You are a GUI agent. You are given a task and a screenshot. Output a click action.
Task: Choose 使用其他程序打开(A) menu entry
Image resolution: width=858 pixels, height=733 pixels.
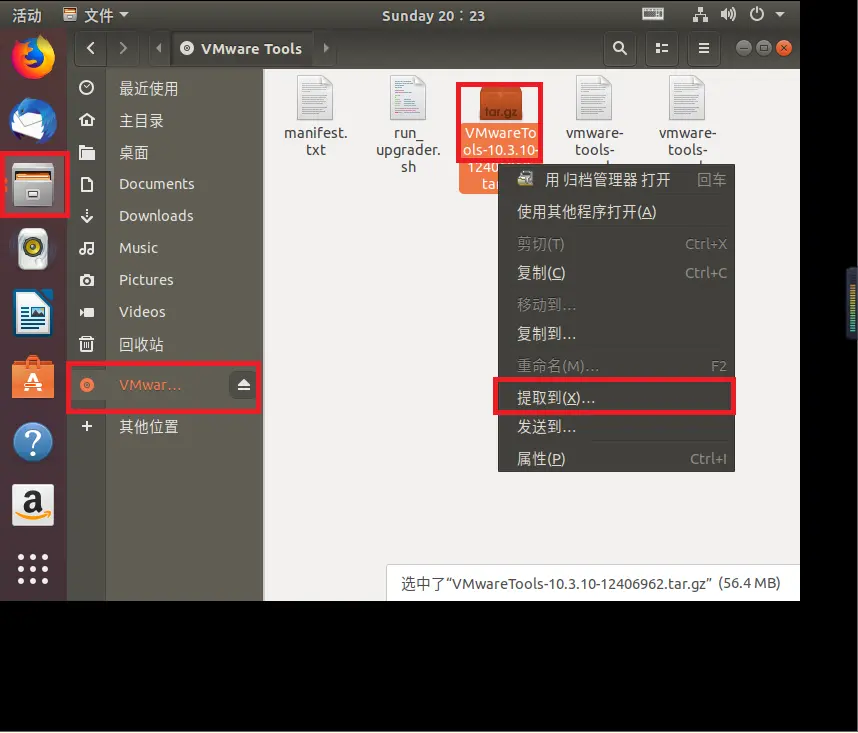click(x=616, y=212)
